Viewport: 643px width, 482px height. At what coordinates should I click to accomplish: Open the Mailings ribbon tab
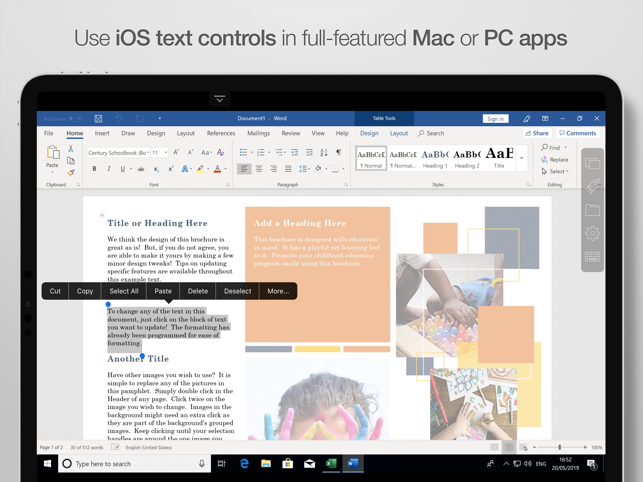[x=258, y=133]
